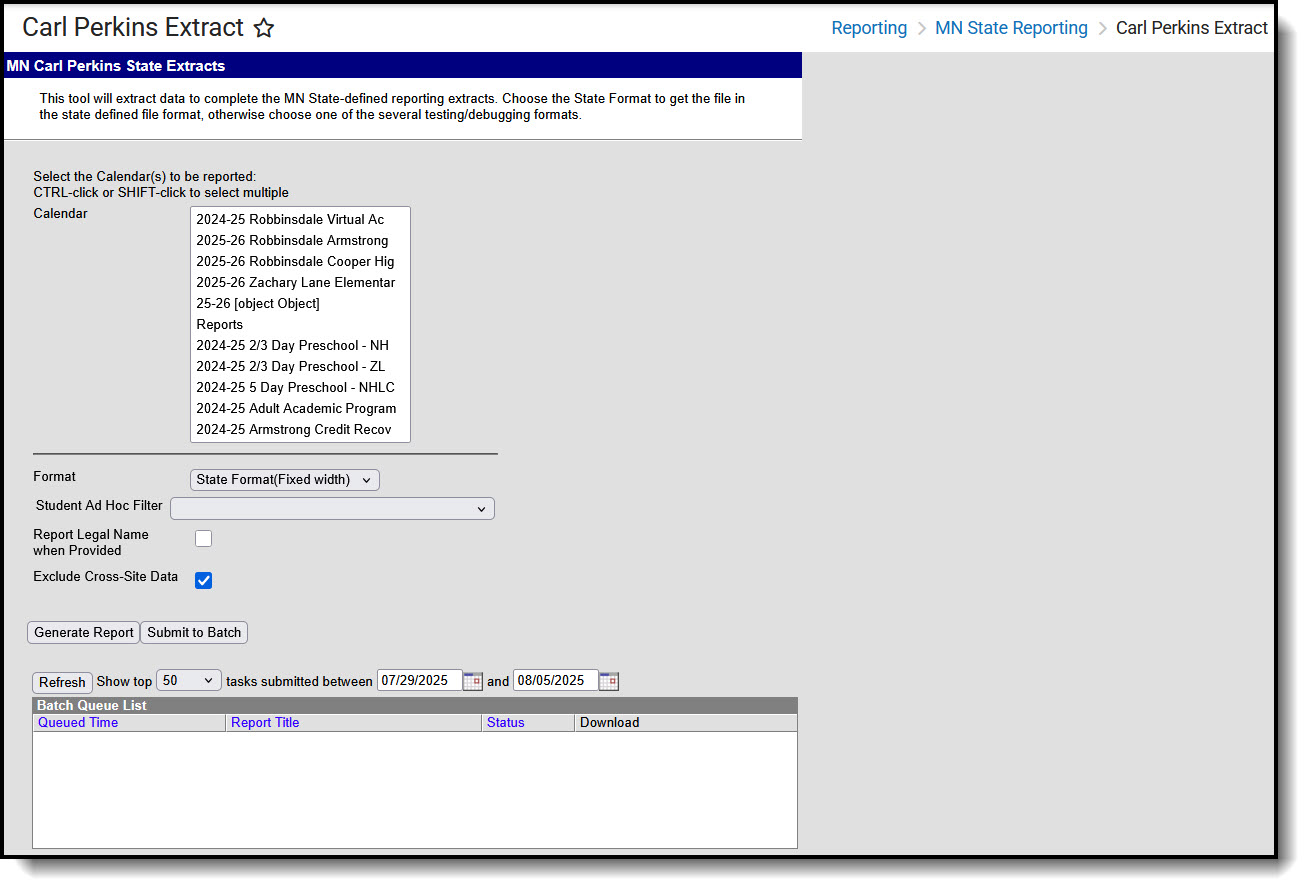The image size is (1312, 893).
Task: Select 2024-25 Adult Academic Program calendar
Action: 300,409
